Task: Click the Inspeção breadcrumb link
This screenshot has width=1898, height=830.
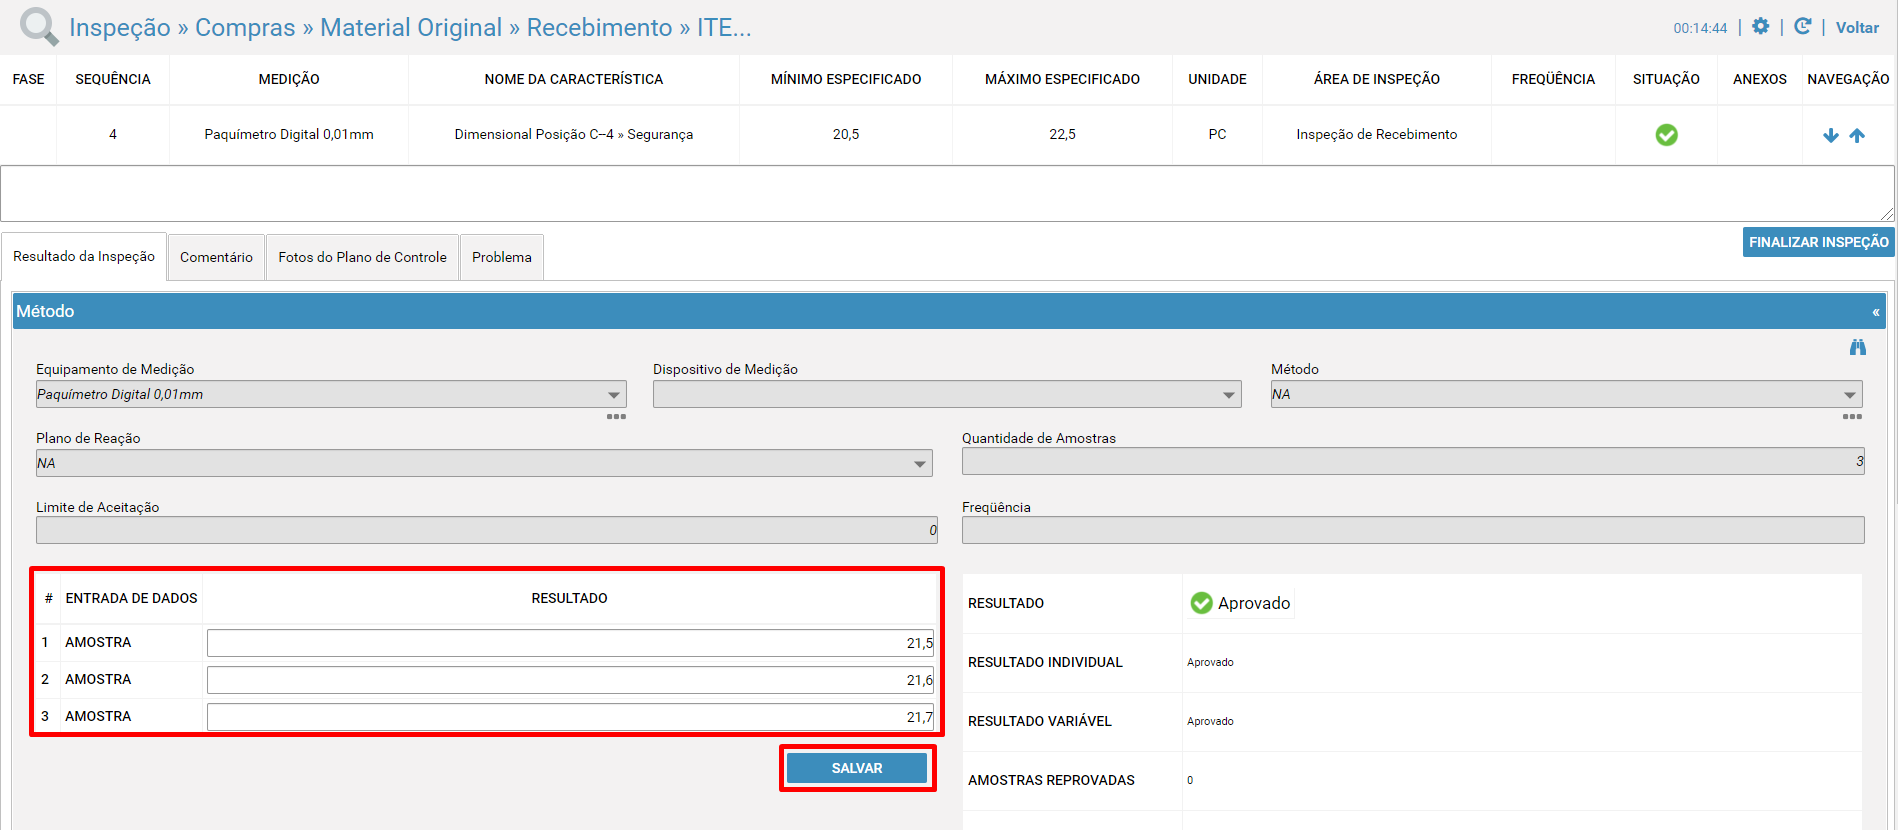Action: (x=120, y=28)
